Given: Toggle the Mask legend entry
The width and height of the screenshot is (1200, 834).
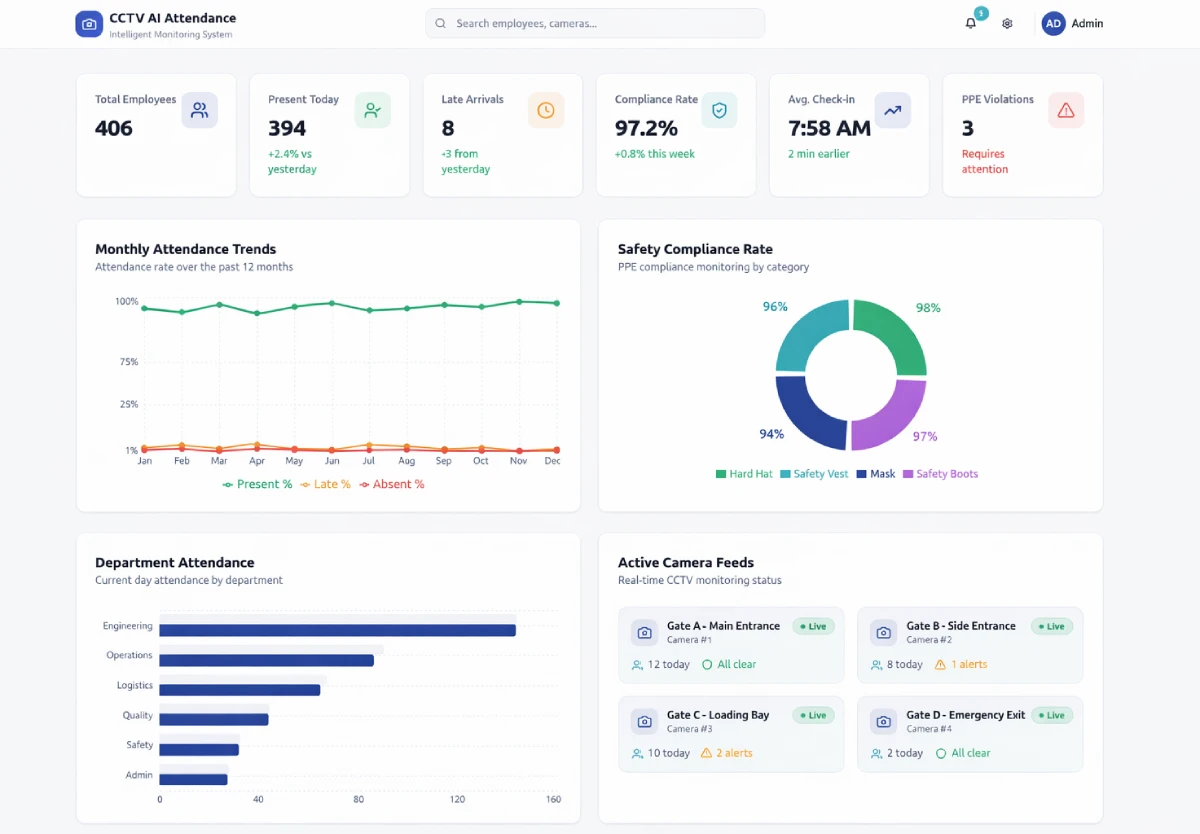Looking at the screenshot, I should tap(876, 474).
